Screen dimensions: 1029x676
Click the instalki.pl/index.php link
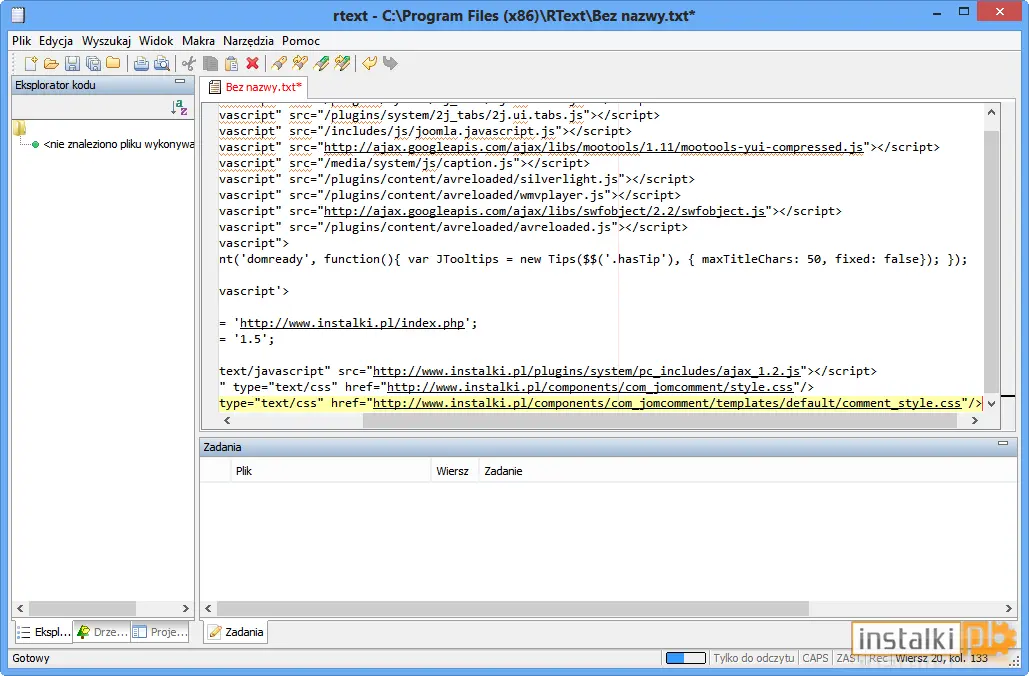[352, 323]
